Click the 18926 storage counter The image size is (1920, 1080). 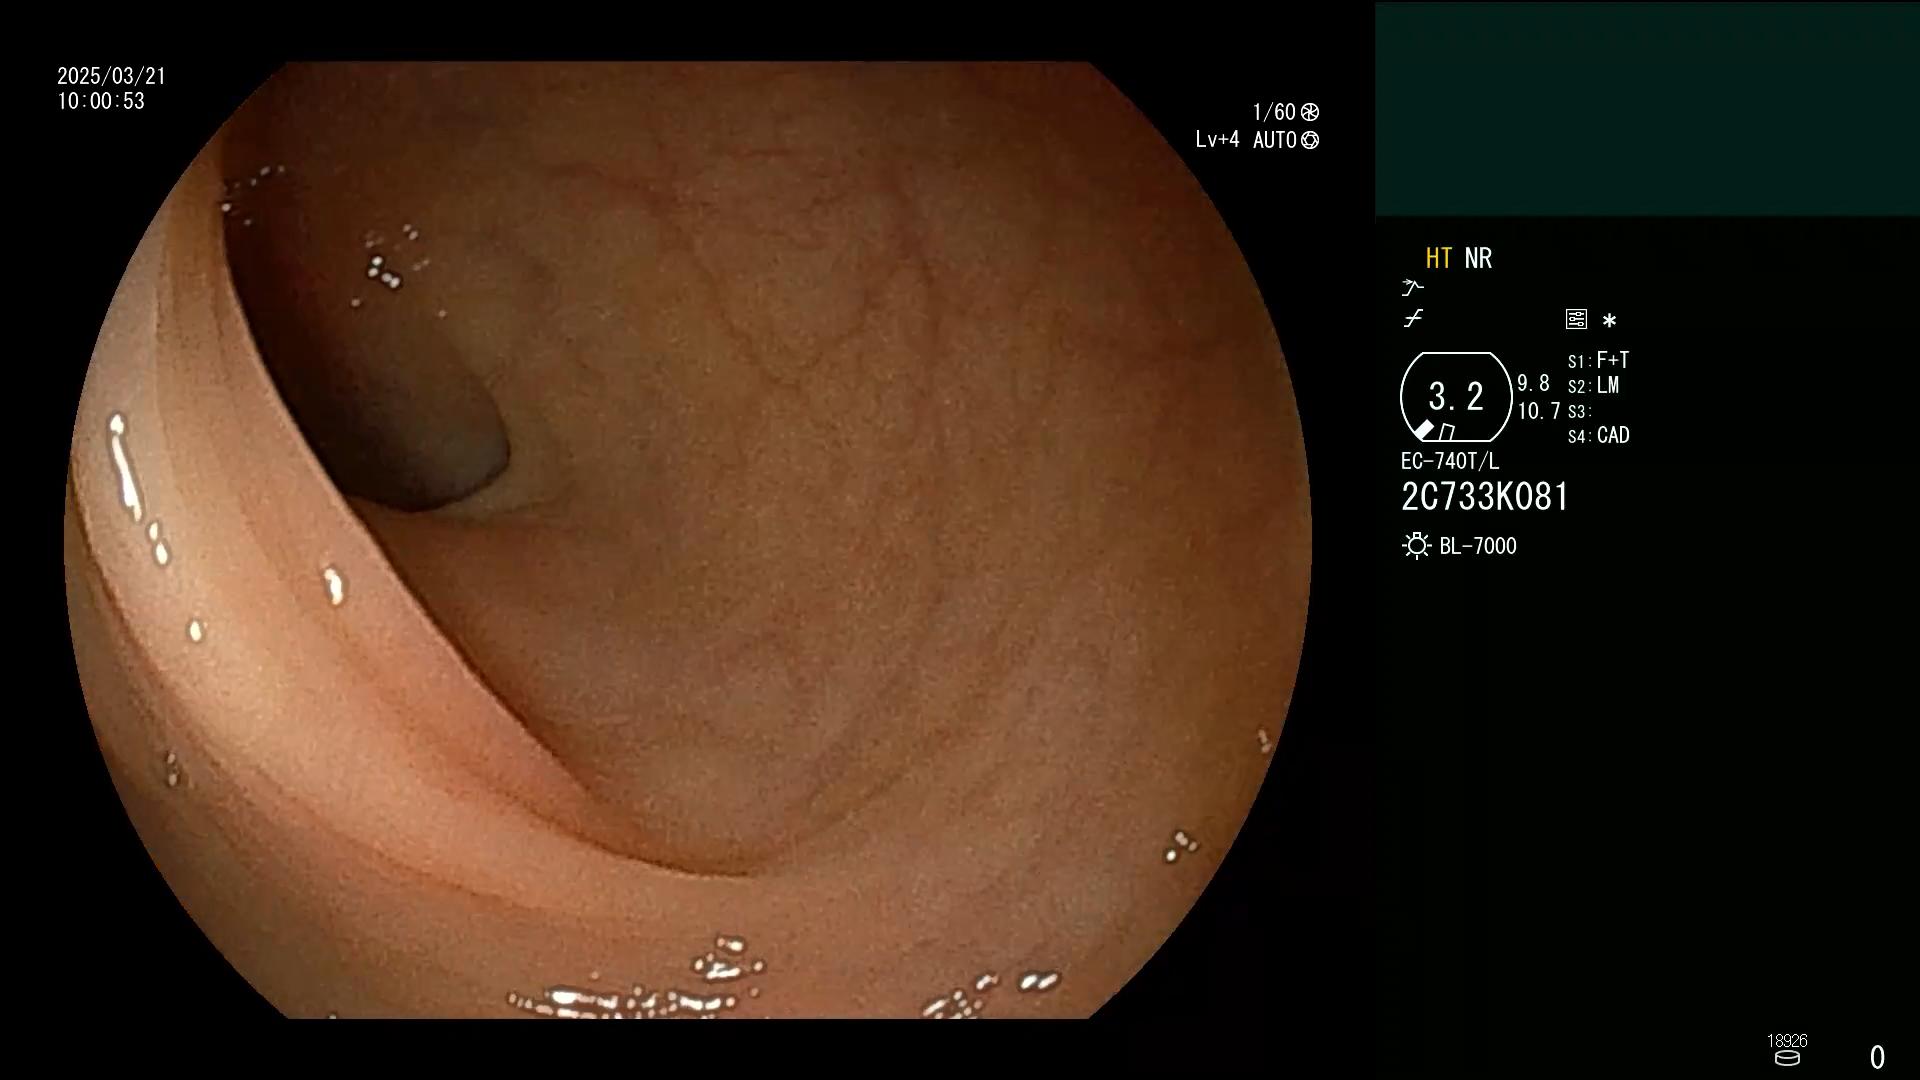tap(1787, 1041)
